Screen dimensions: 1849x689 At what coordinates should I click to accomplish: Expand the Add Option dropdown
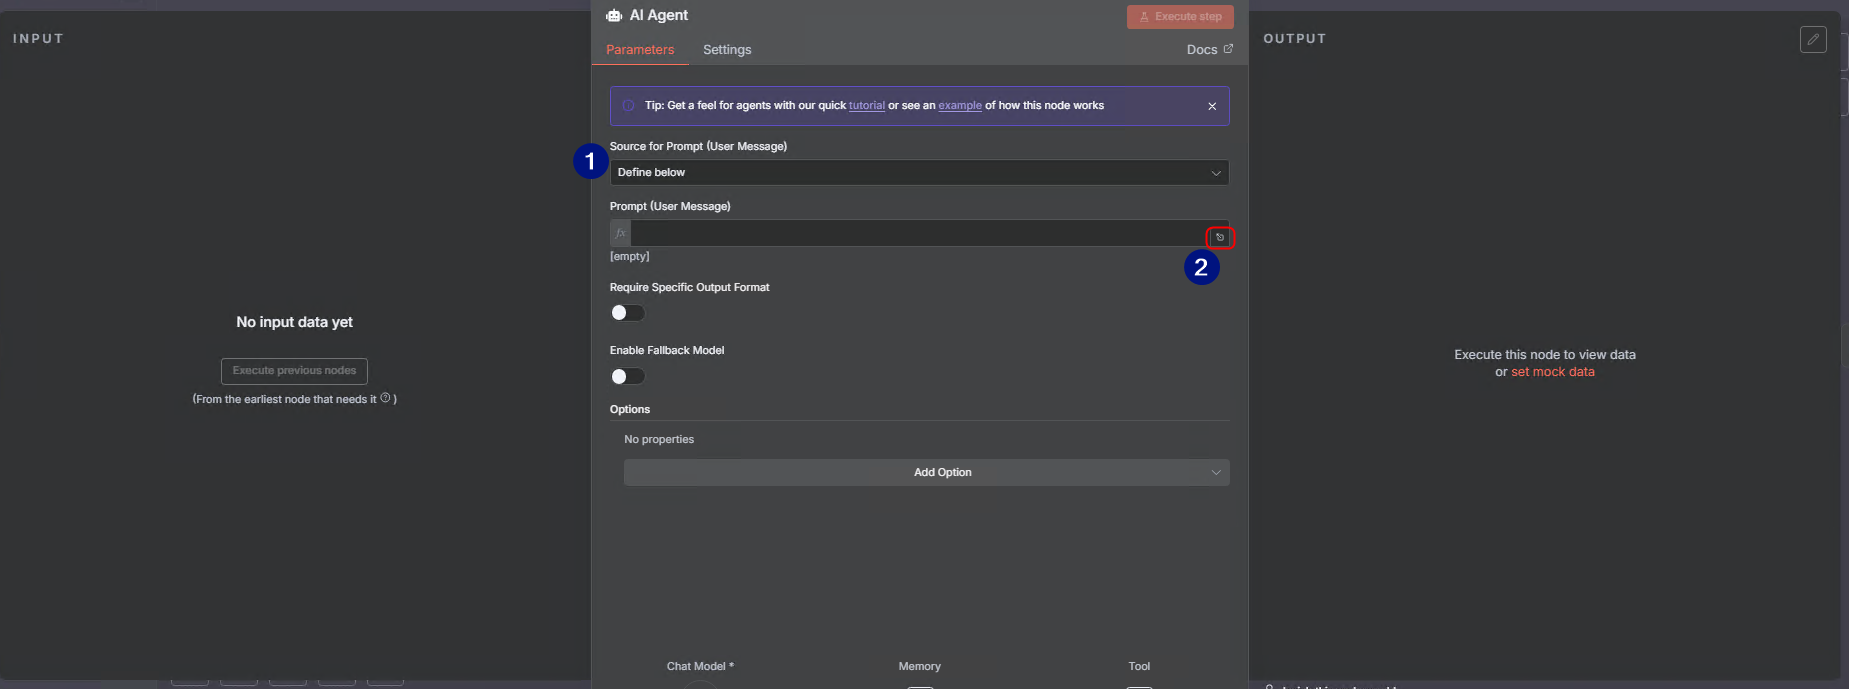tap(926, 473)
